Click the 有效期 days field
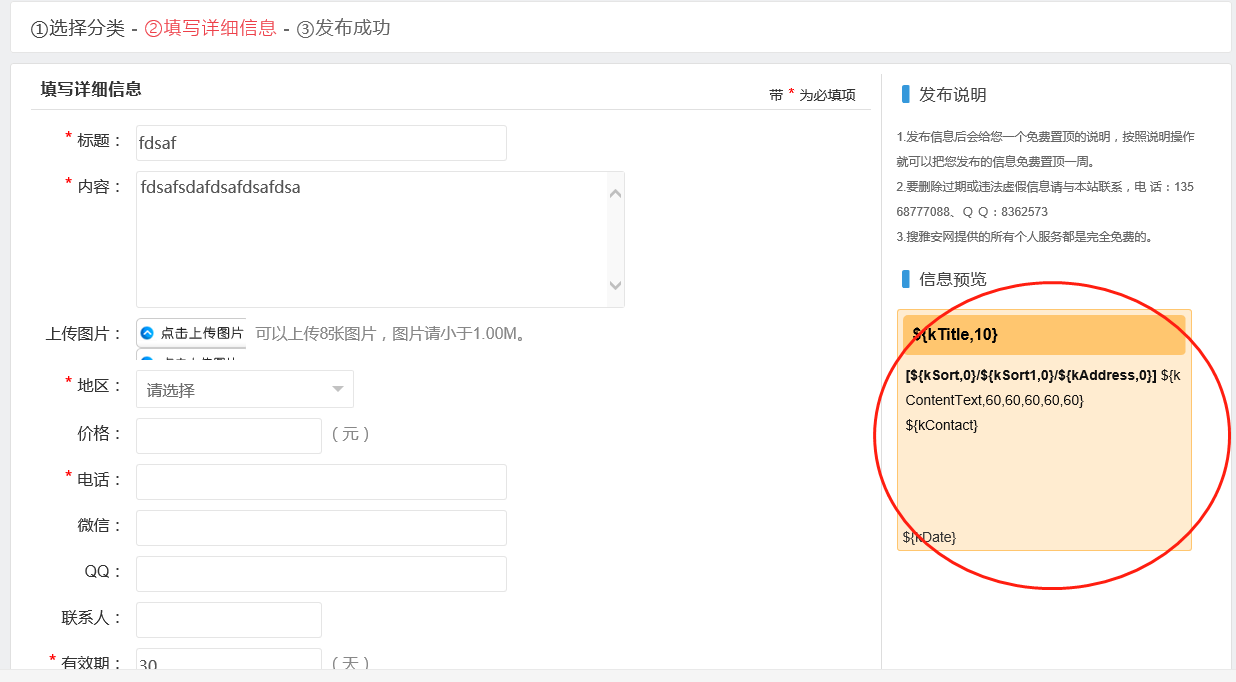Image resolution: width=1236 pixels, height=682 pixels. pos(228,662)
